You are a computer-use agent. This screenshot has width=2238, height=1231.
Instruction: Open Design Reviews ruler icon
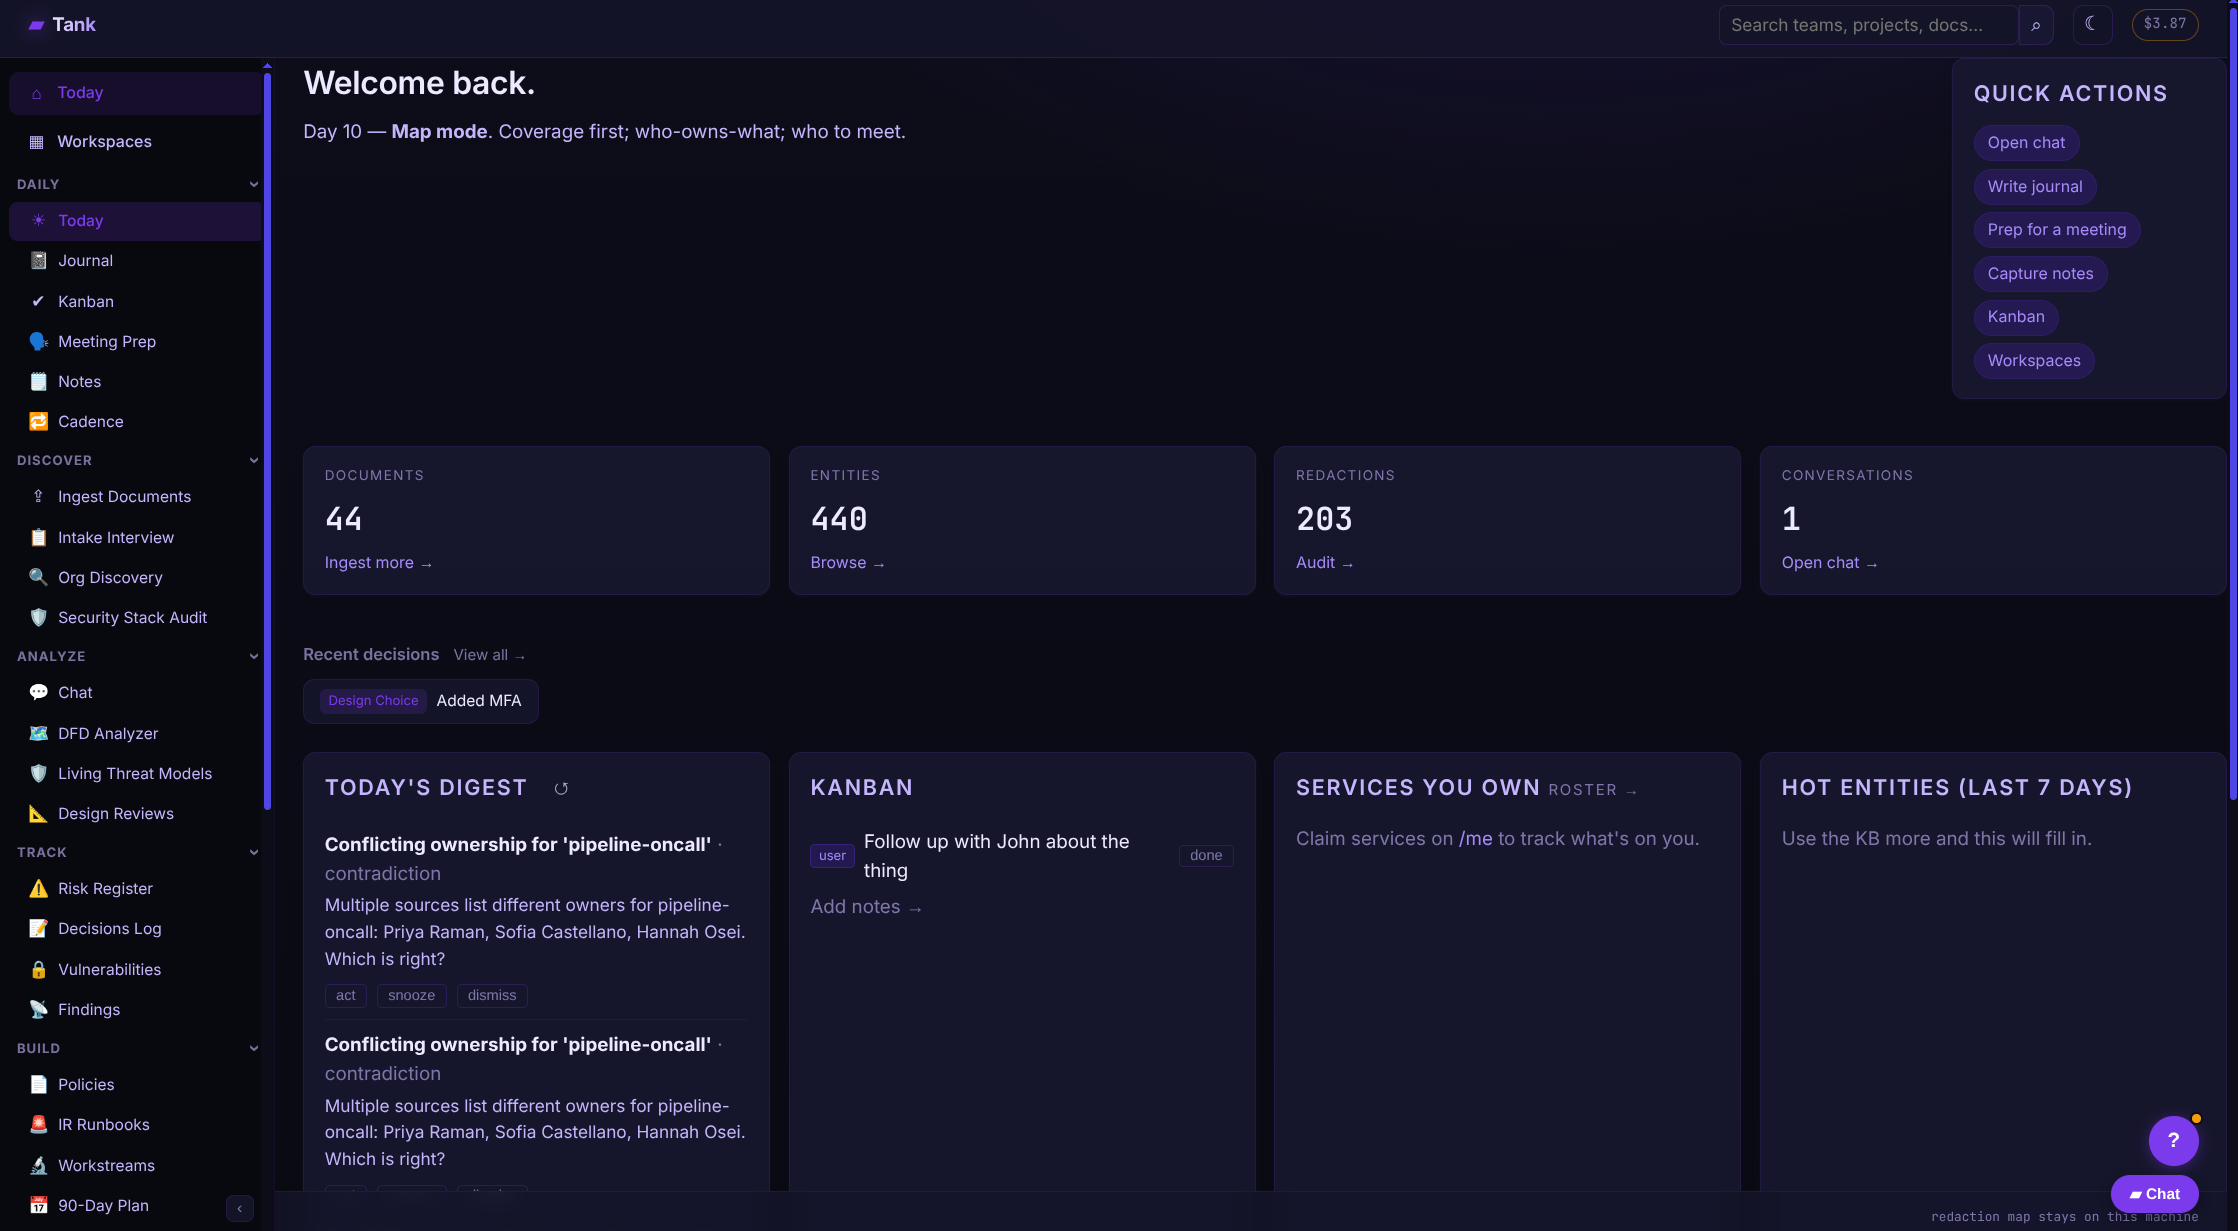[x=38, y=814]
